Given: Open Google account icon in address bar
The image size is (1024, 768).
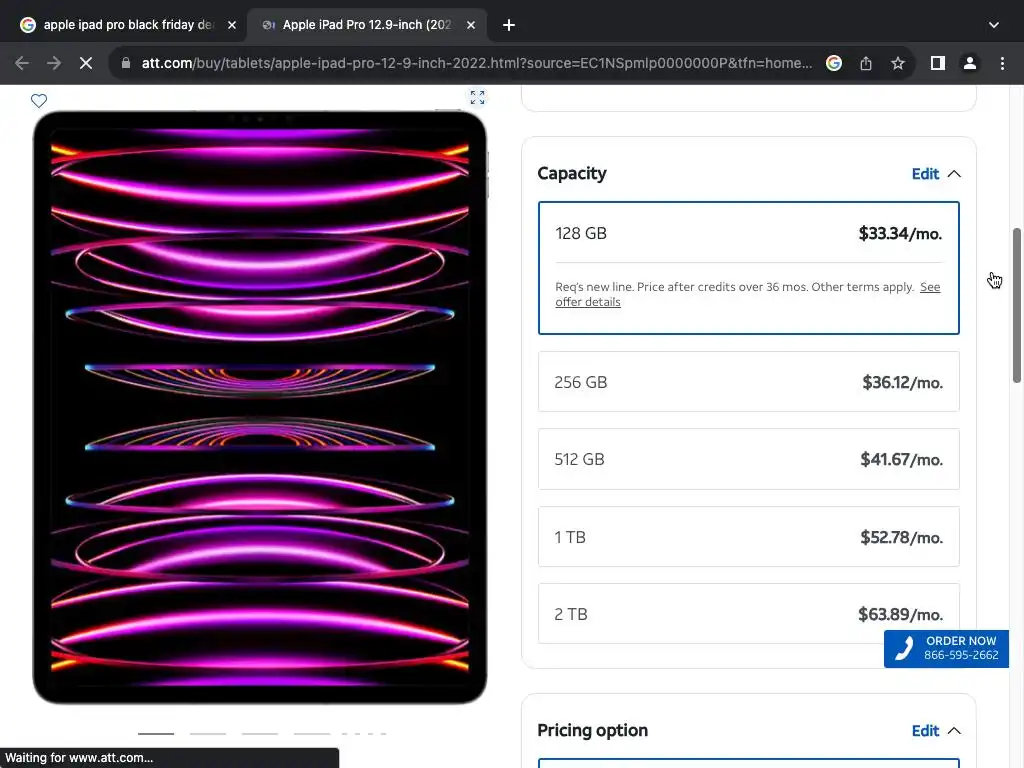Looking at the screenshot, I should tap(834, 63).
